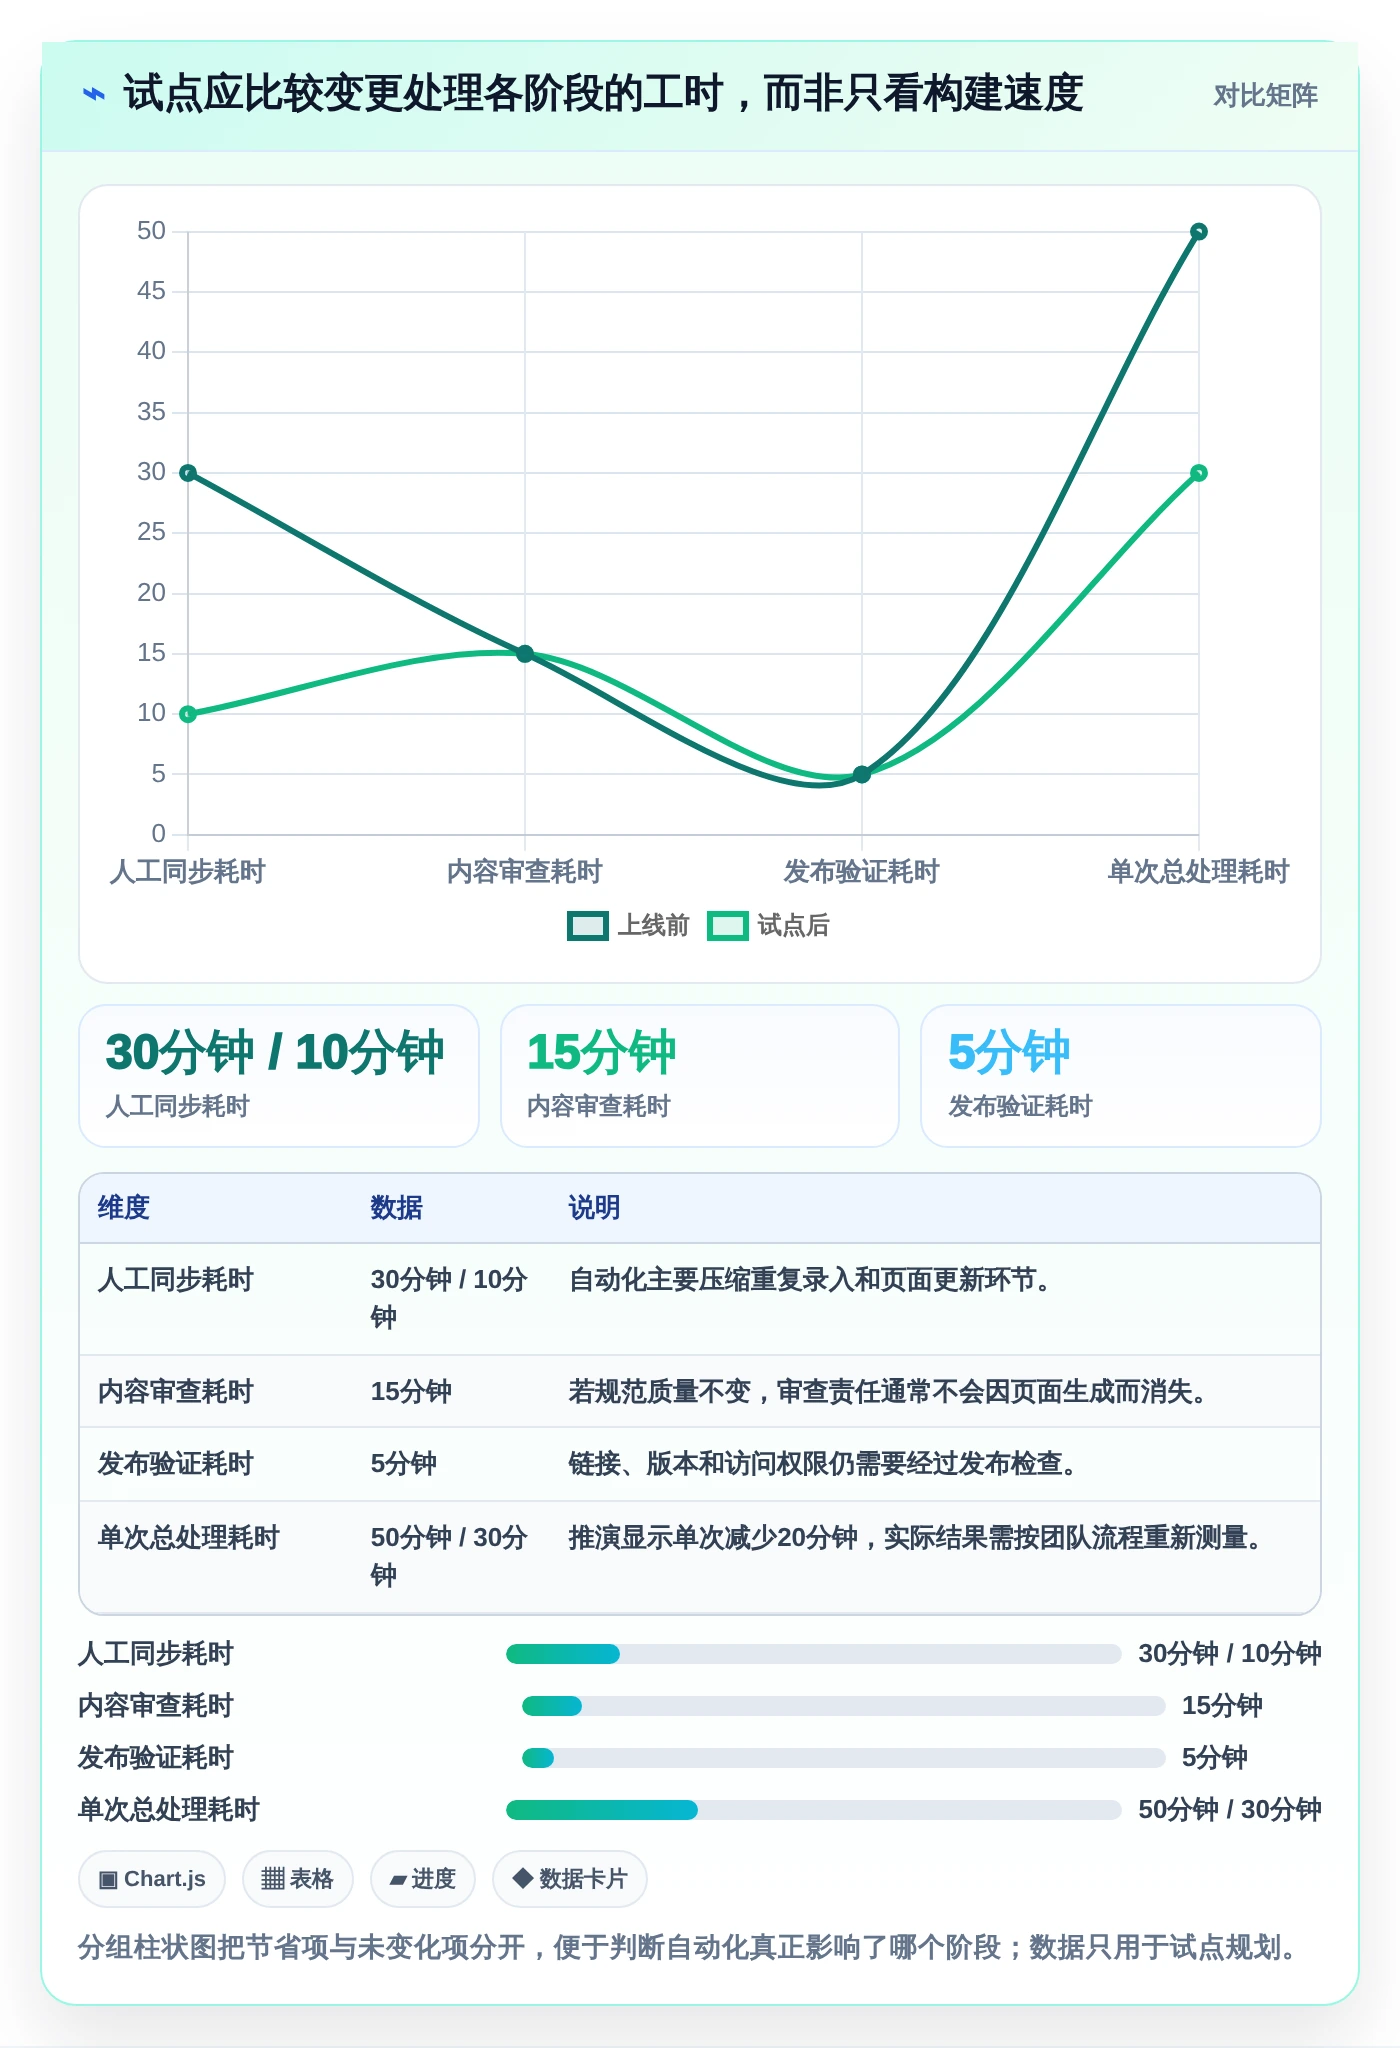This screenshot has height=2048, width=1400.
Task: Click the y-axis value 25
Action: (152, 533)
